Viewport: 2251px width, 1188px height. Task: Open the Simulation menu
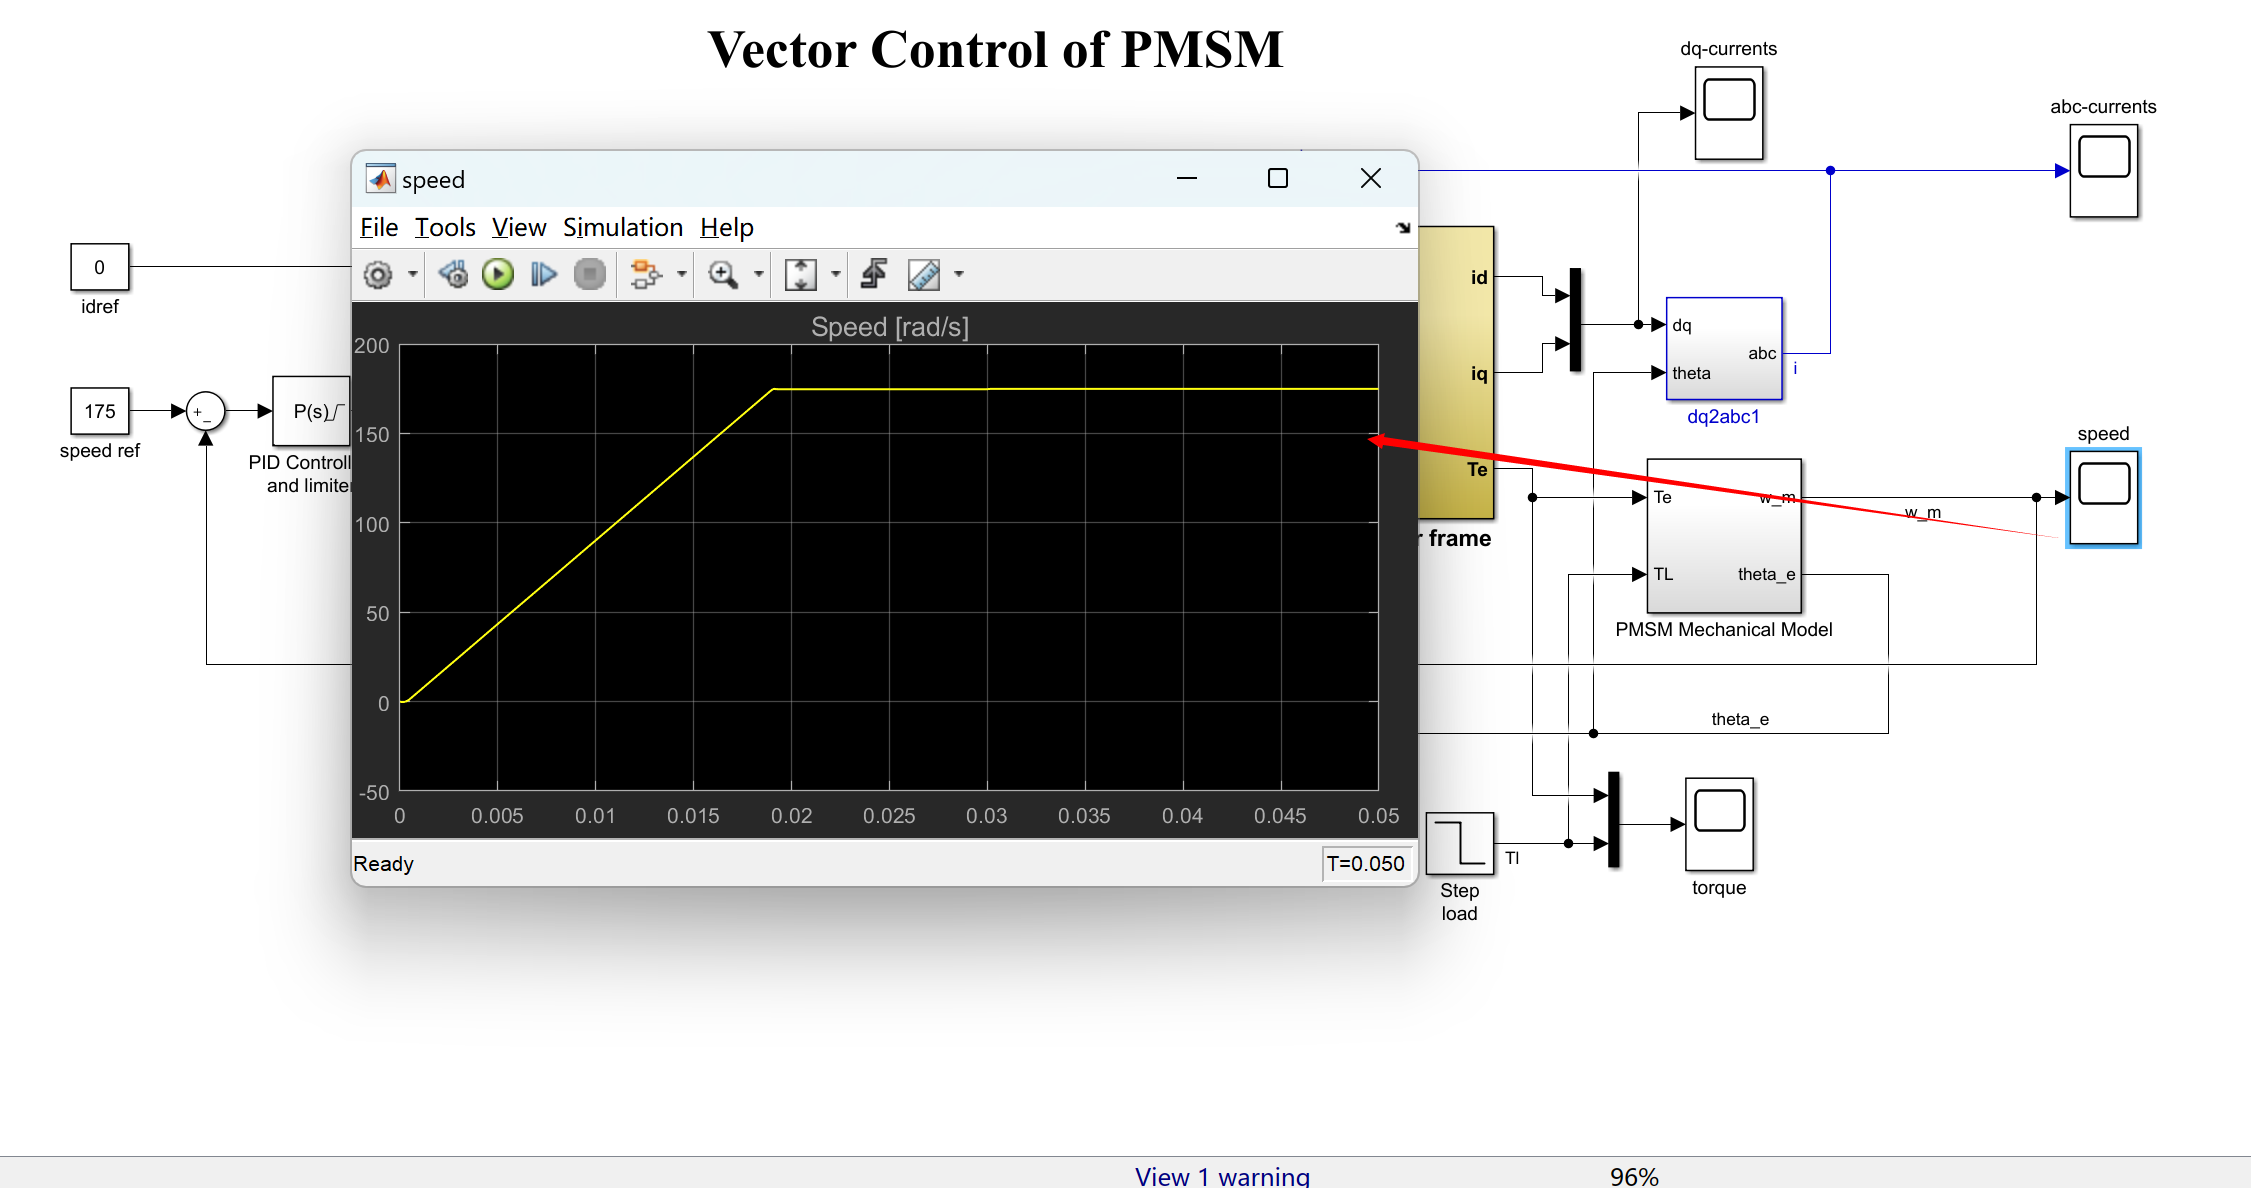(x=622, y=228)
